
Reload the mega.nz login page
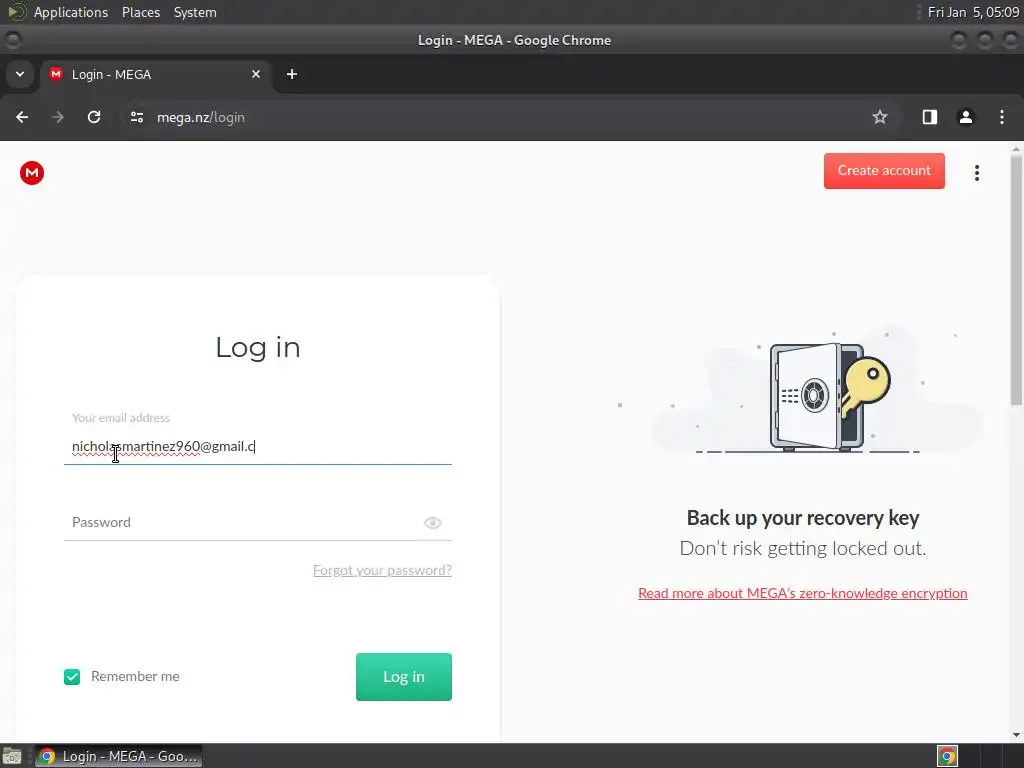[94, 118]
